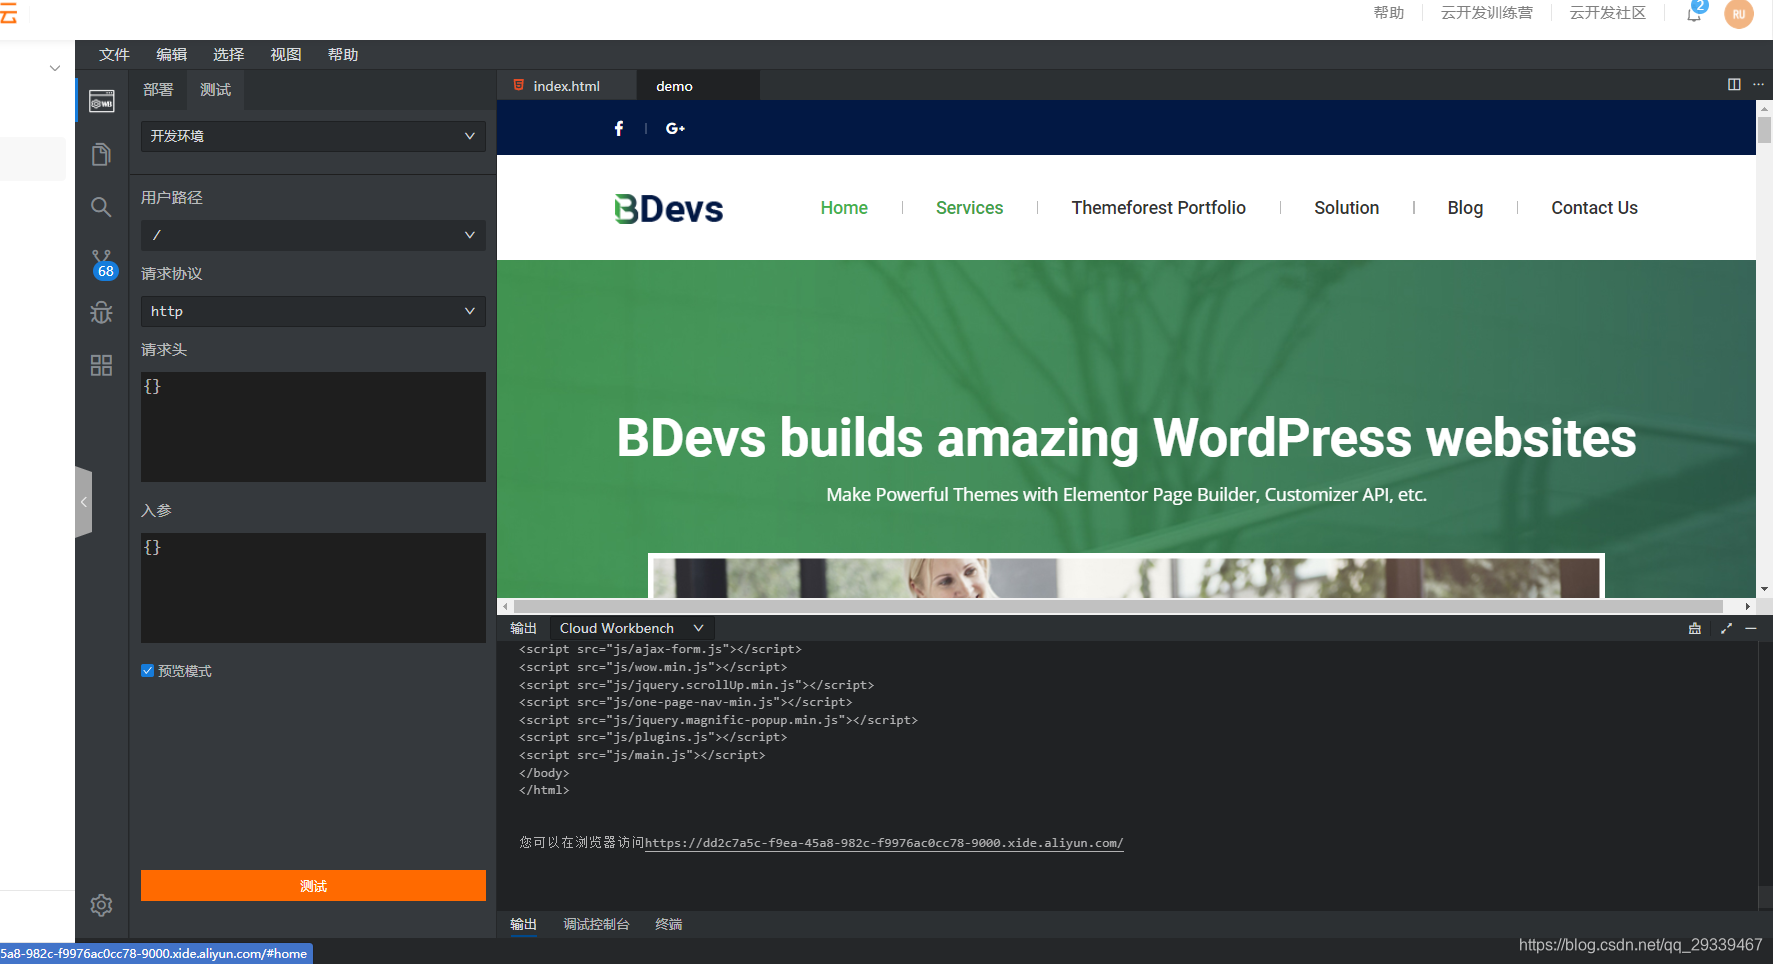
Task: Open the search icon in activity bar
Action: (x=101, y=207)
